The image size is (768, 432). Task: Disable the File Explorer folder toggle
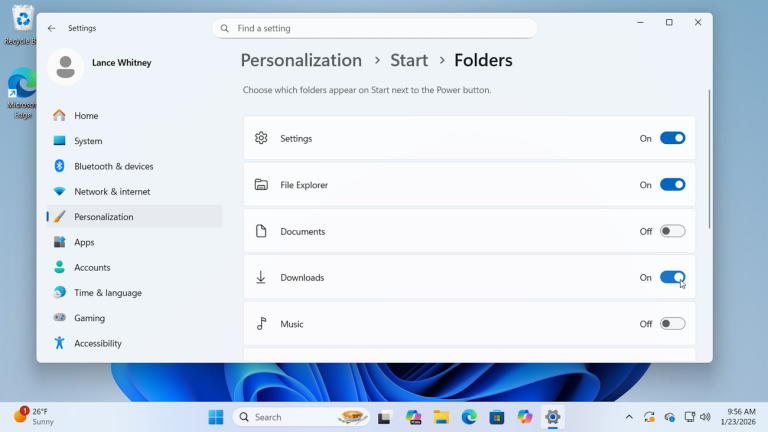click(x=672, y=185)
